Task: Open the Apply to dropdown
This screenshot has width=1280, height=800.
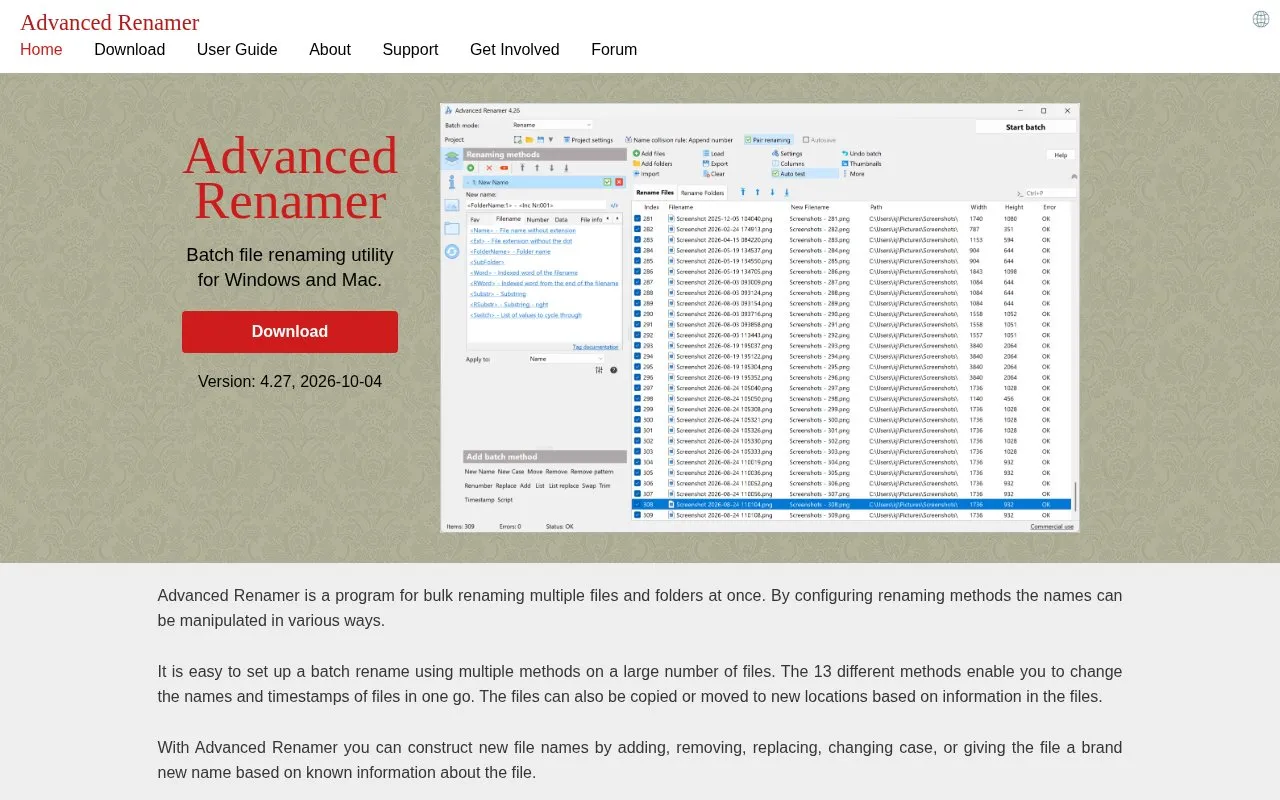Action: (565, 359)
